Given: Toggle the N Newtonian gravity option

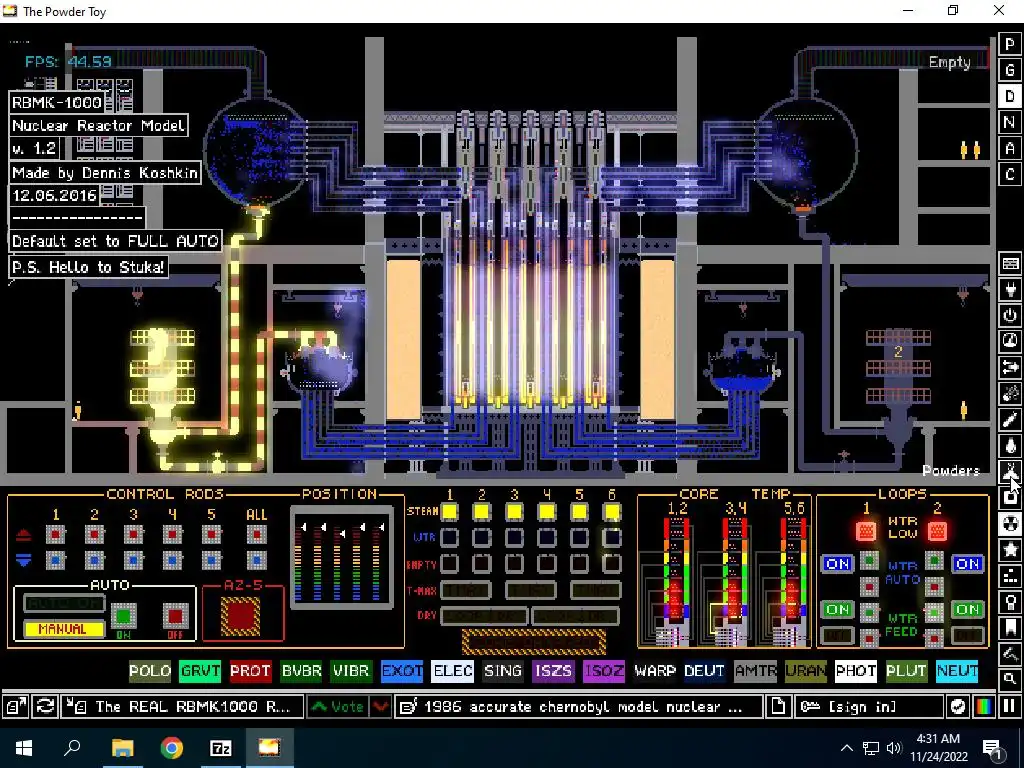Looking at the screenshot, I should pos(1010,123).
